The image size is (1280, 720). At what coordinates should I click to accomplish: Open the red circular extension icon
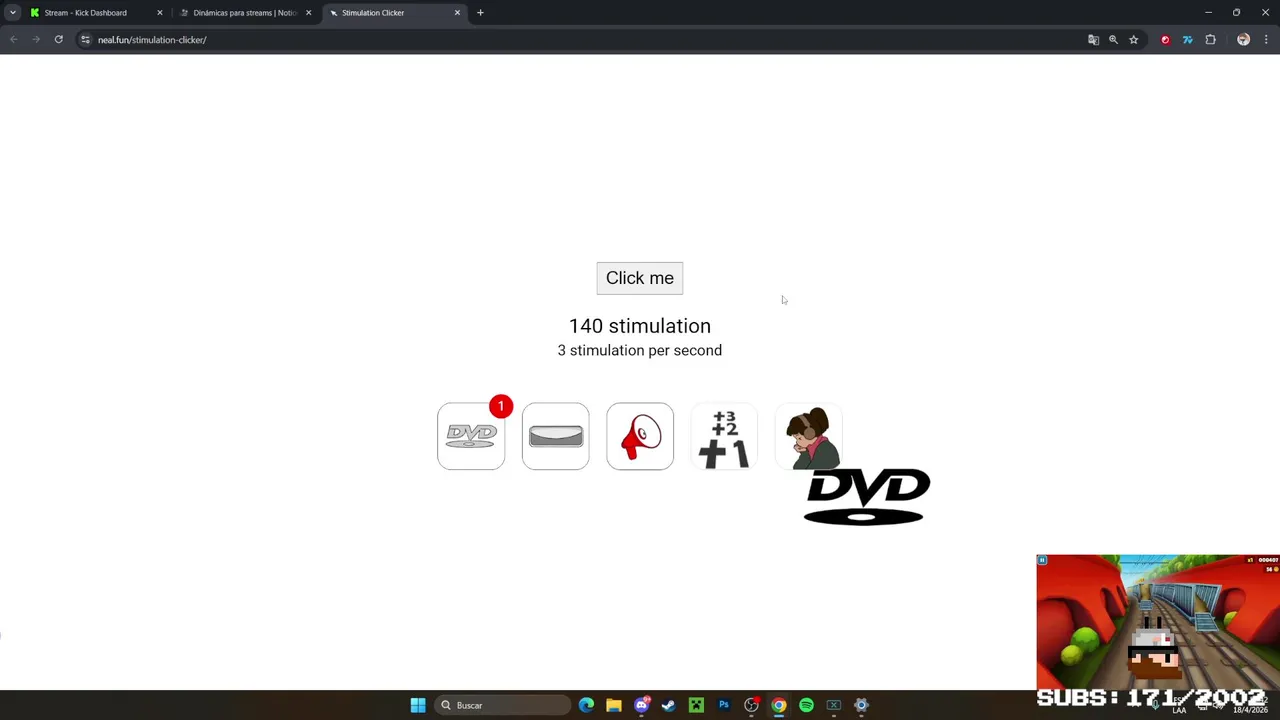[x=1165, y=40]
